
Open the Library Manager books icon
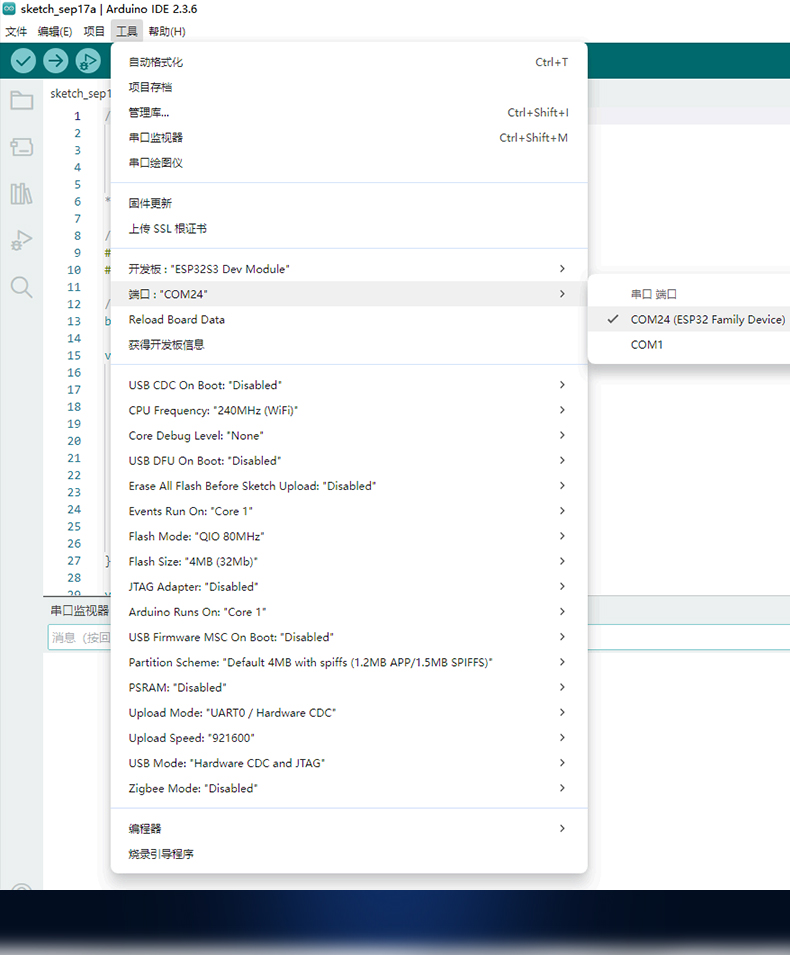(x=21, y=193)
